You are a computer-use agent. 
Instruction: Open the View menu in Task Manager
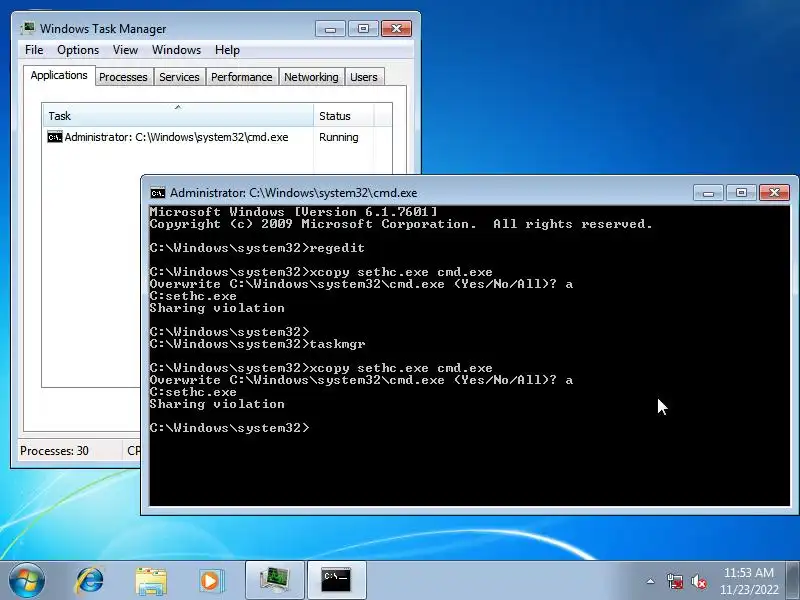[126, 50]
